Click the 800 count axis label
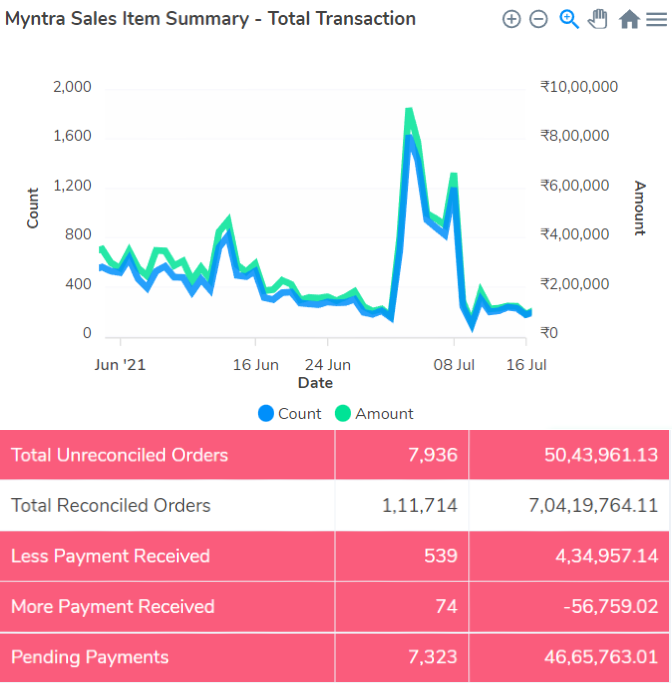672x683 pixels. [x=78, y=234]
